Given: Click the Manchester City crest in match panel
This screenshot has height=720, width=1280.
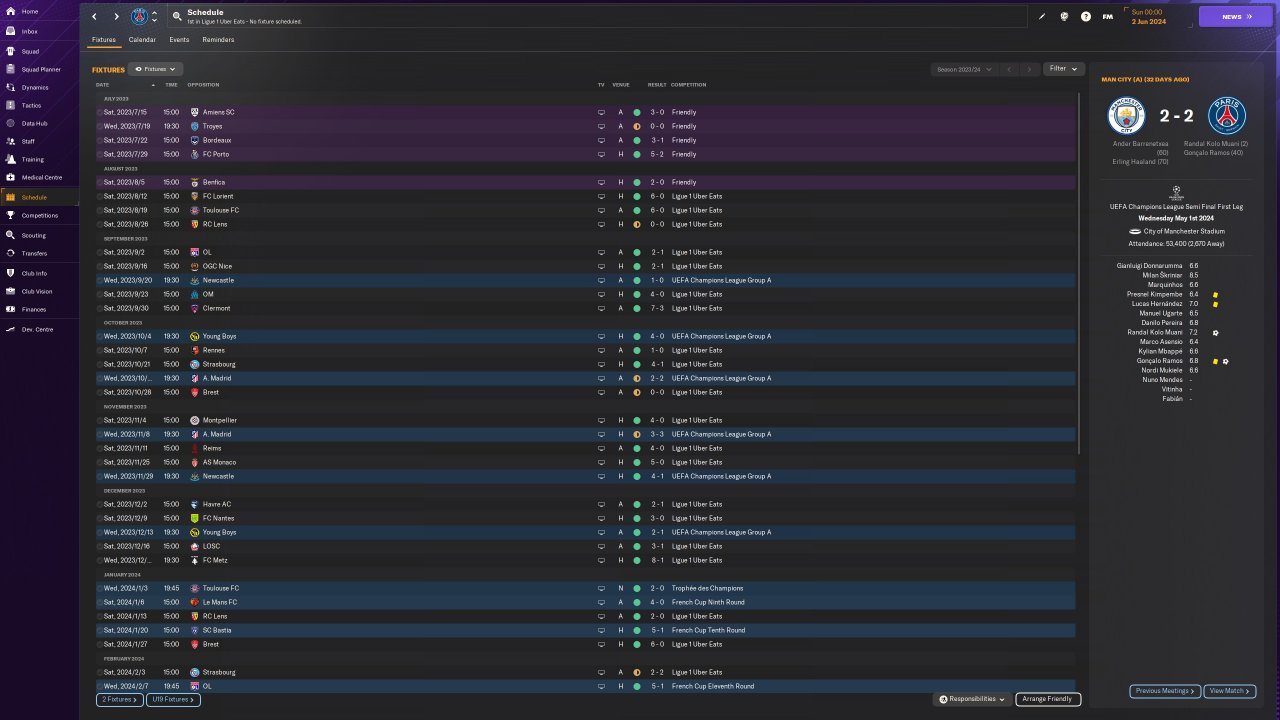Looking at the screenshot, I should point(1127,116).
